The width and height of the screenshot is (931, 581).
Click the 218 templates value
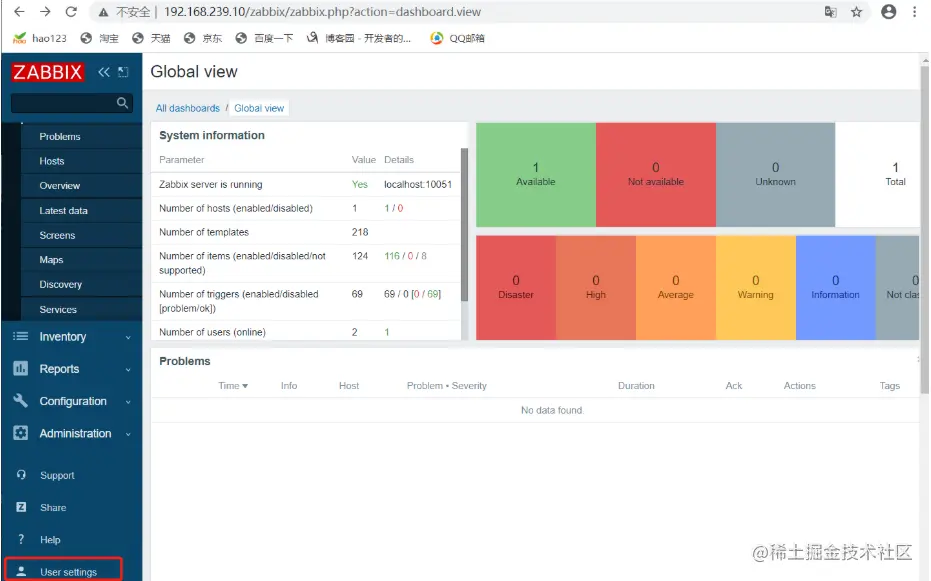pos(360,232)
